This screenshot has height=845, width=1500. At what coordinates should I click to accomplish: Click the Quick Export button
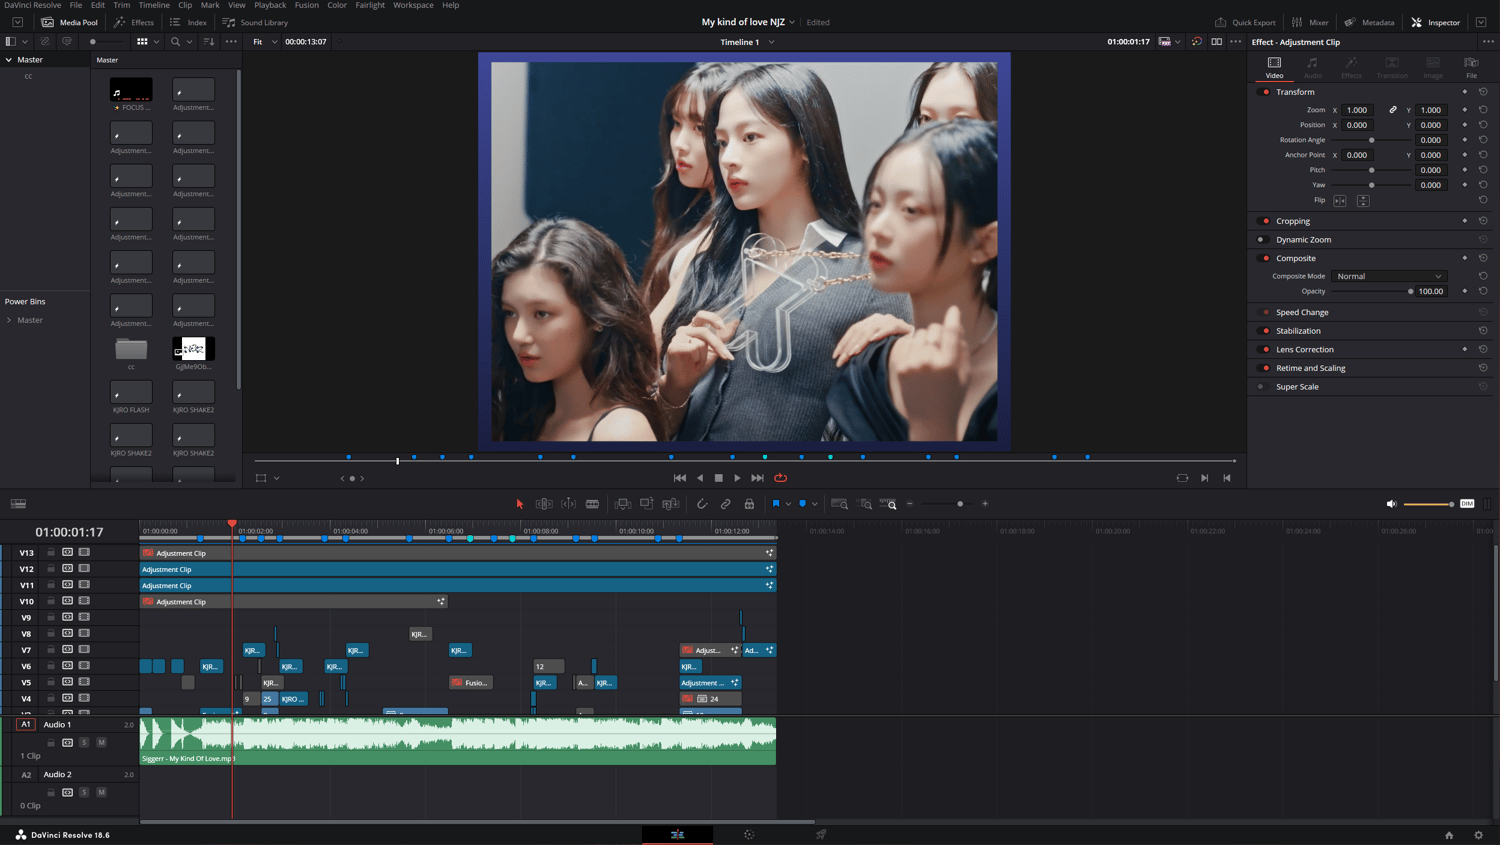tap(1246, 22)
